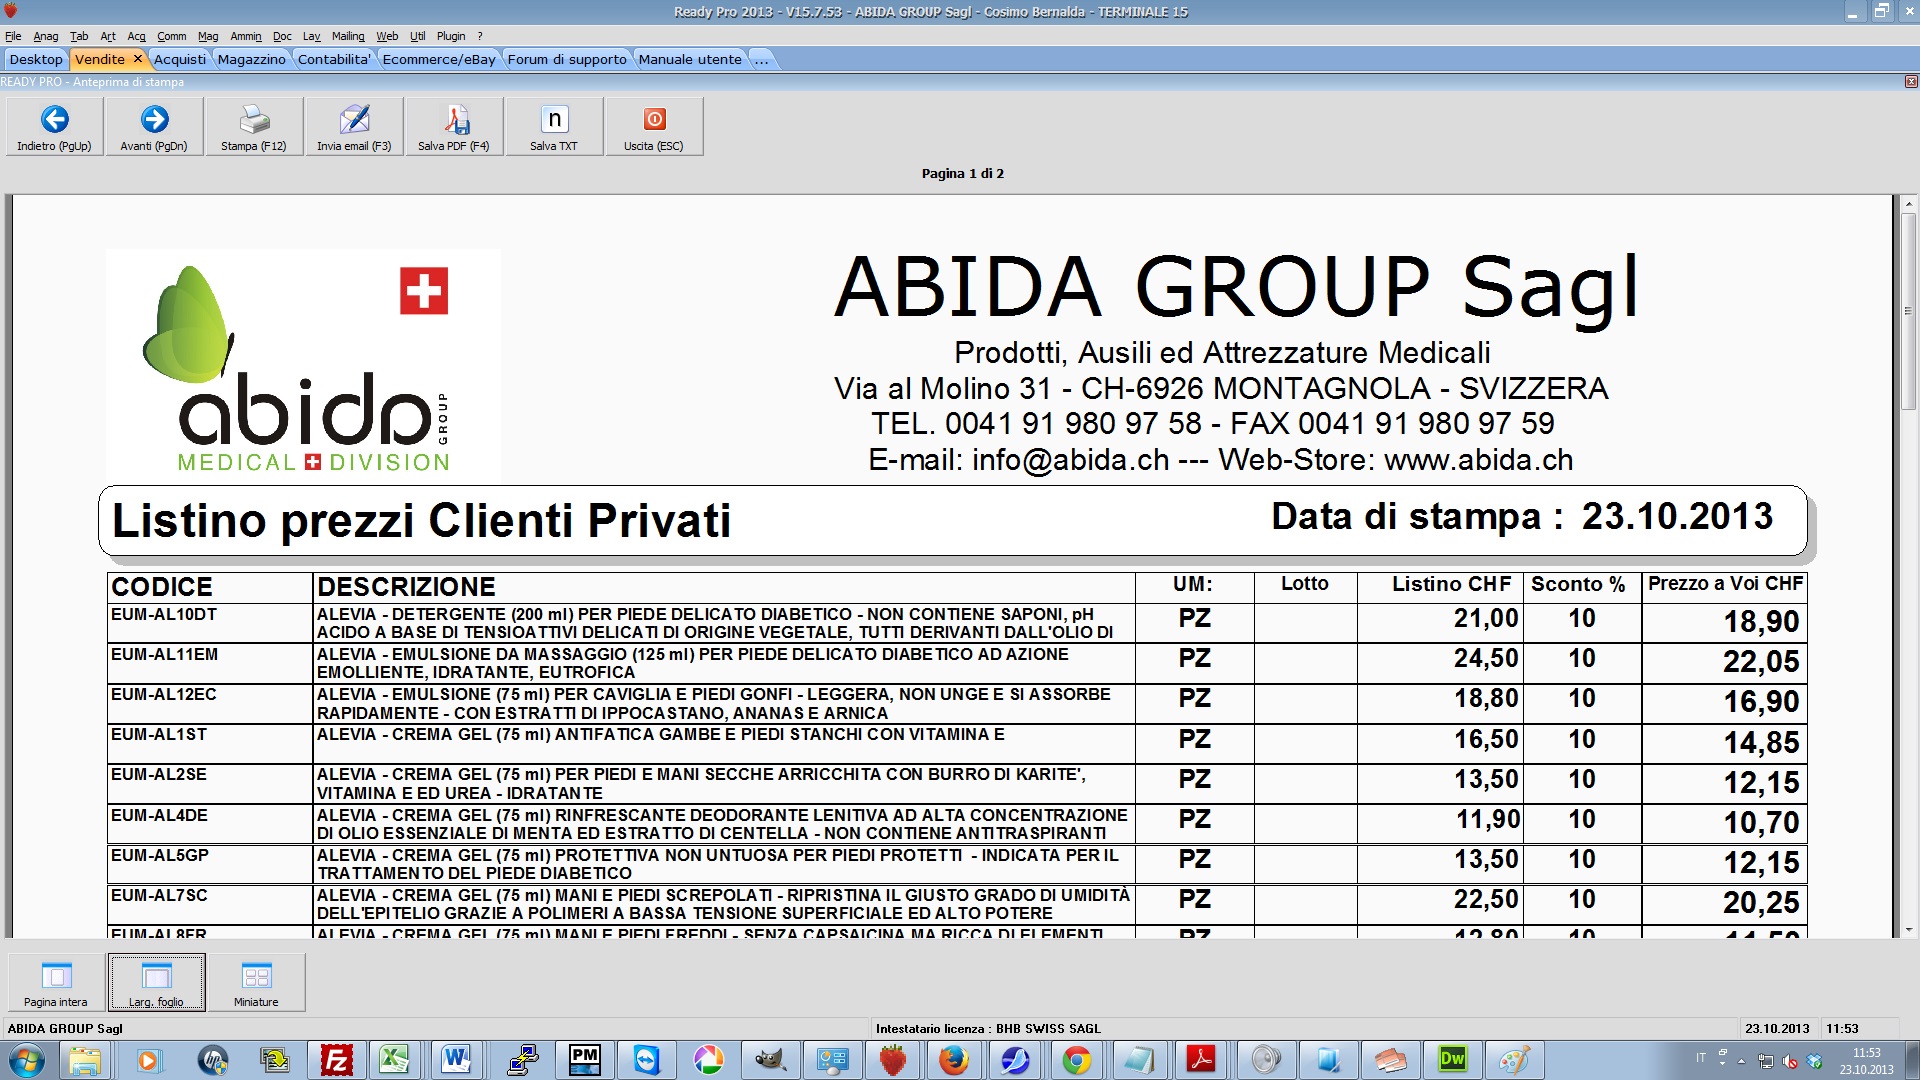
Task: Print document using Stampa (F12) icon
Action: coord(254,127)
